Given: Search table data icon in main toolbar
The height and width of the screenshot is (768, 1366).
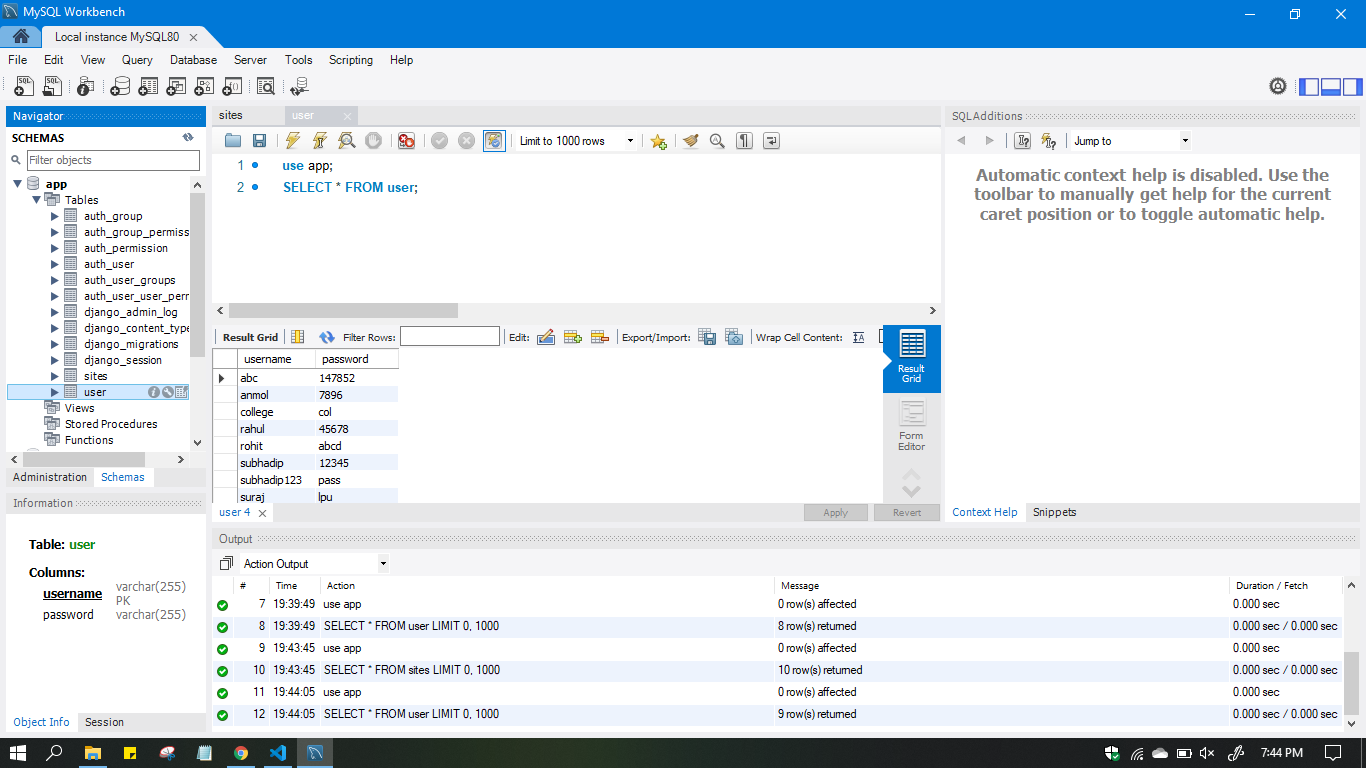Looking at the screenshot, I should [x=266, y=87].
